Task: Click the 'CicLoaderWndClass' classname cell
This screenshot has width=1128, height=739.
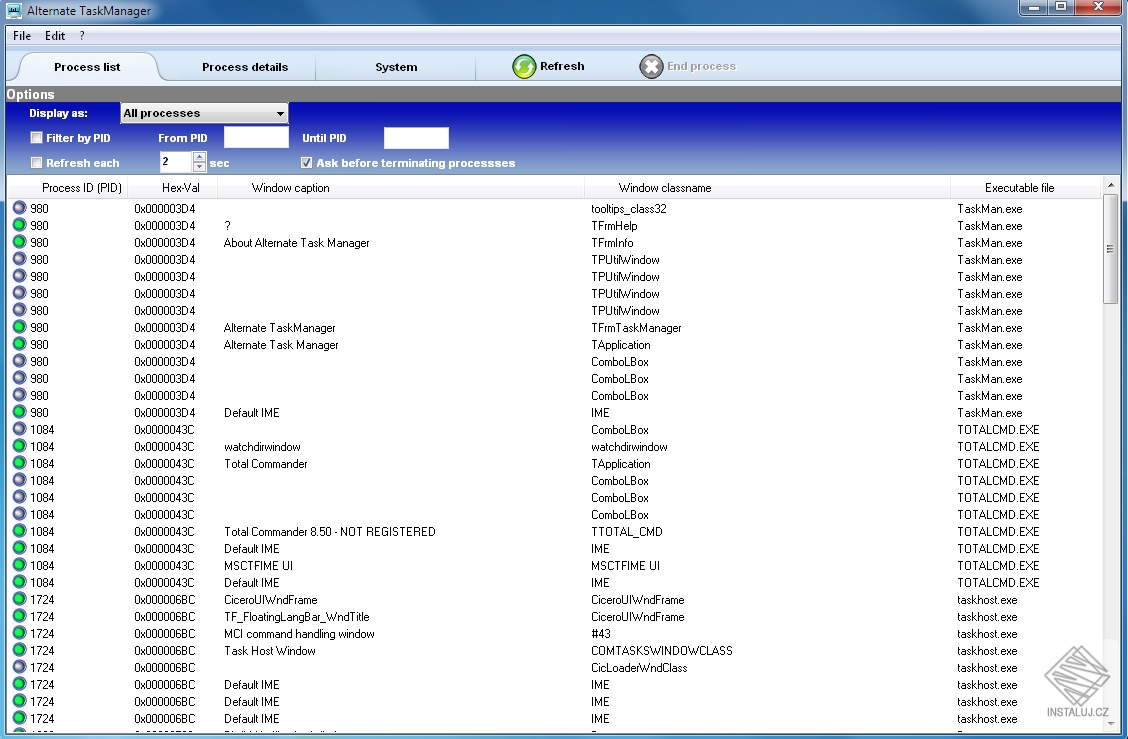Action: click(x=639, y=668)
